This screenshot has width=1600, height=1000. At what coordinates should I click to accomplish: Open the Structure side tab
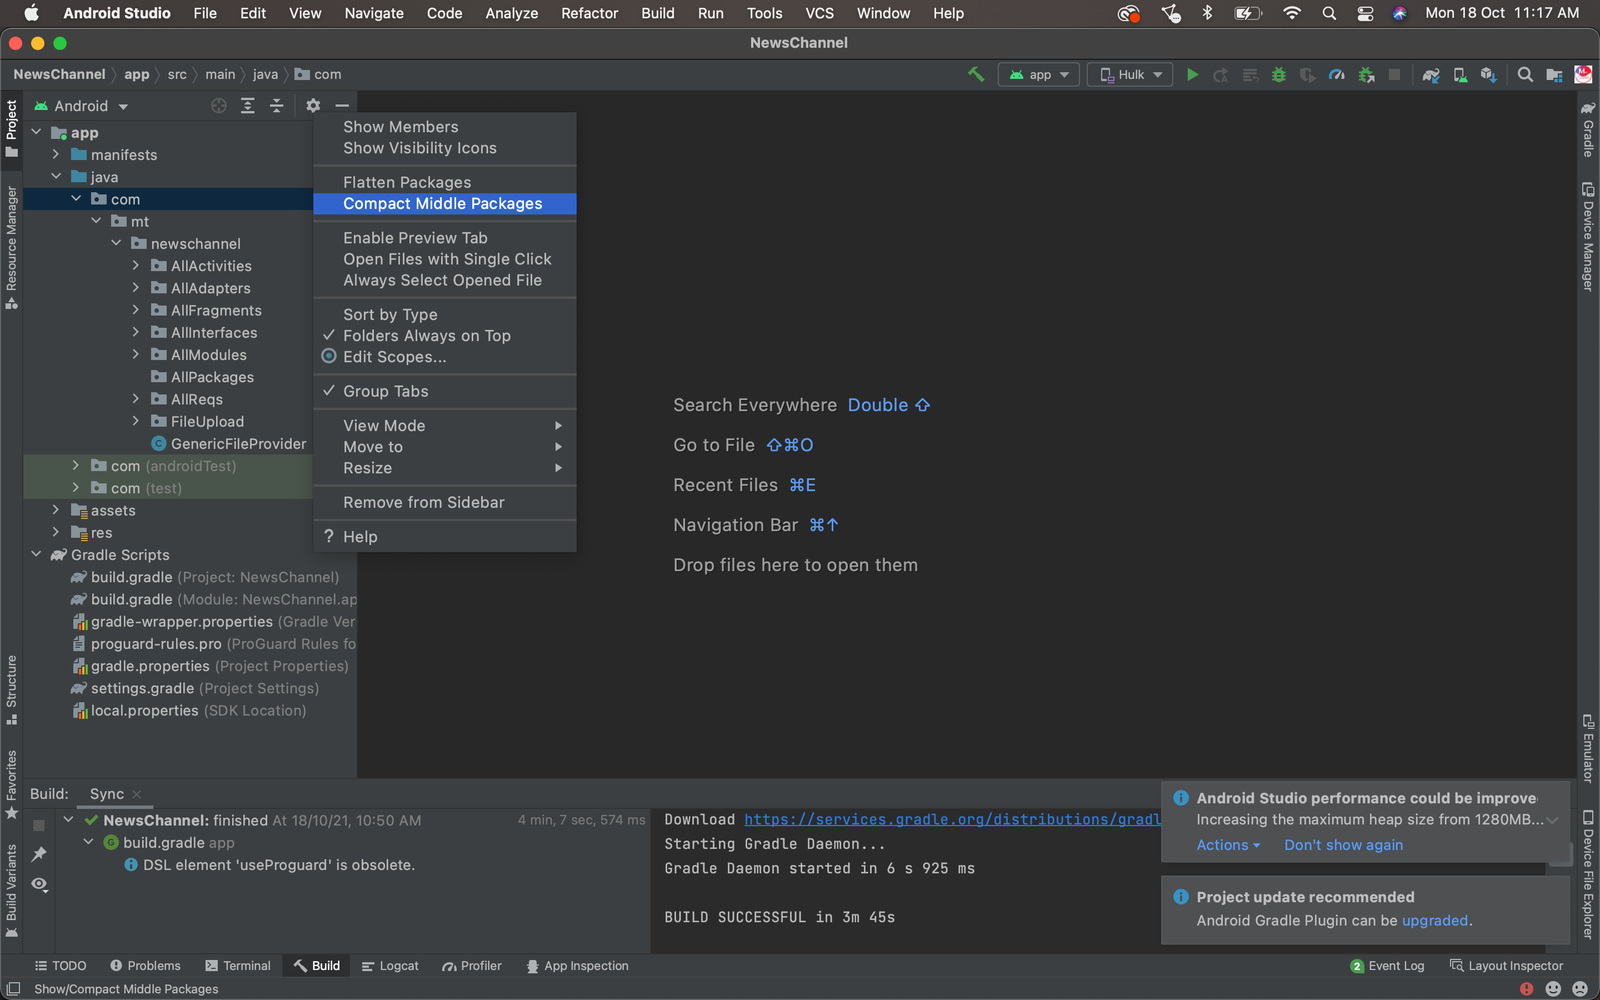(12, 690)
